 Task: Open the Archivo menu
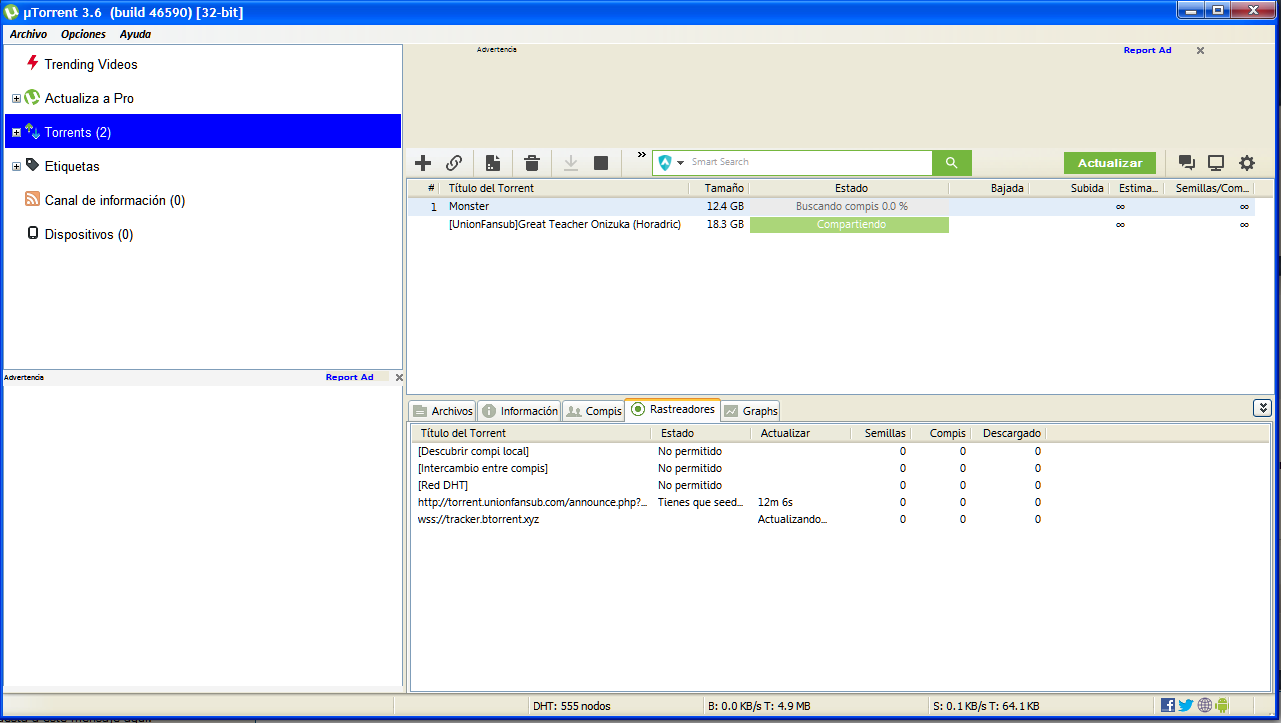click(x=28, y=34)
